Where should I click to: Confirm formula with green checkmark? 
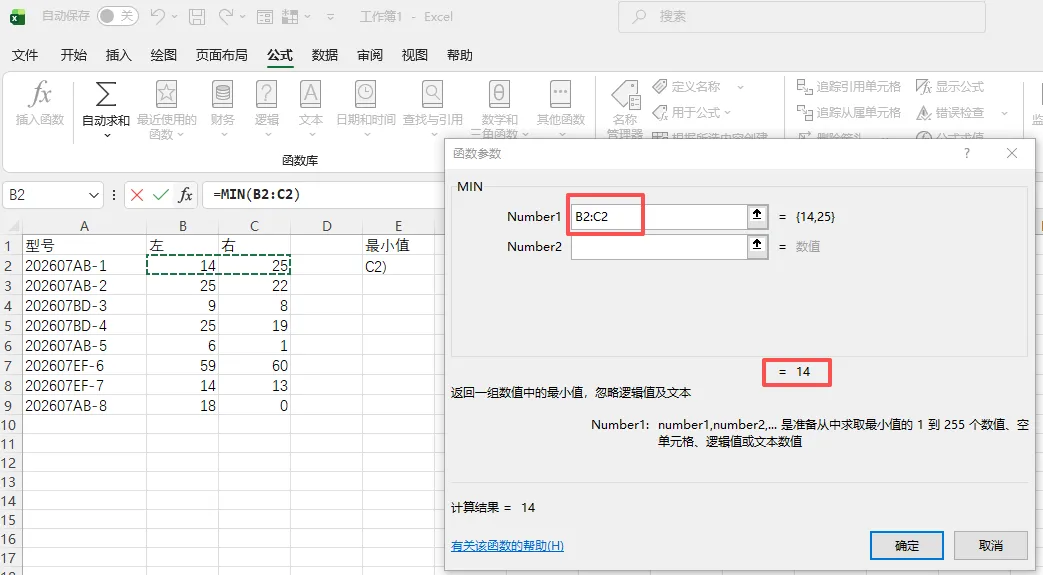tap(160, 195)
